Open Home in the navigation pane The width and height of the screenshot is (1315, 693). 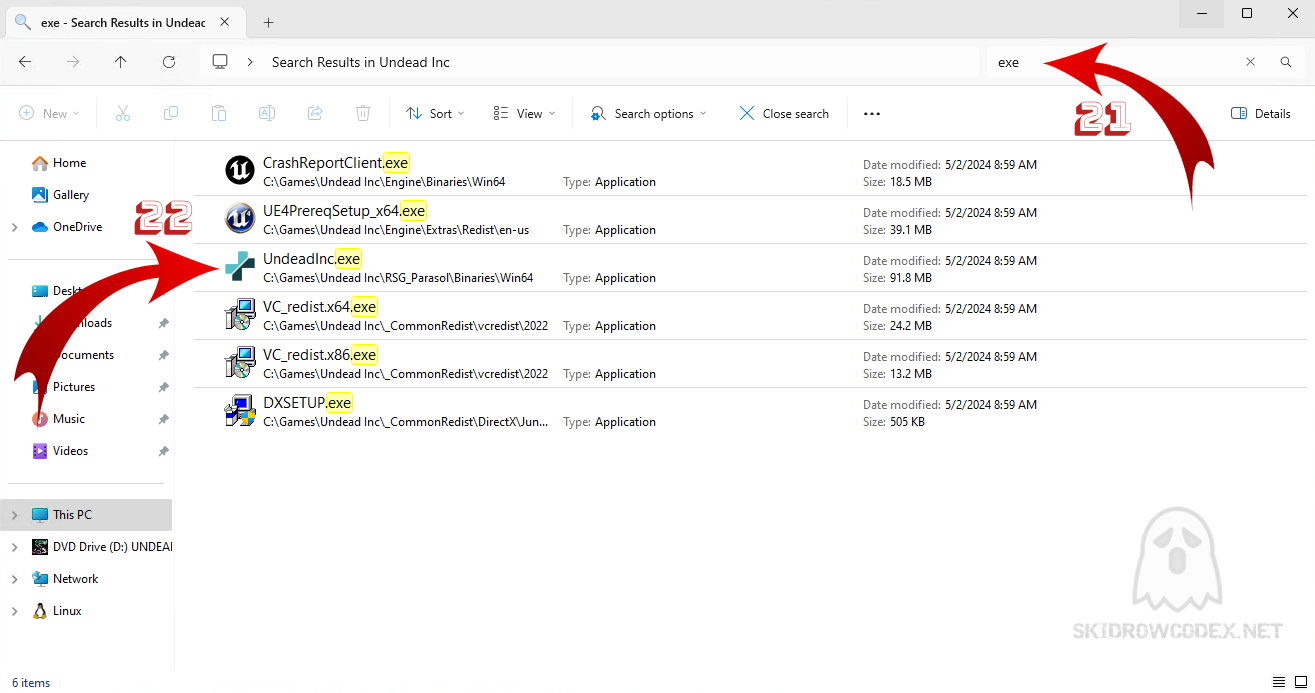point(69,163)
